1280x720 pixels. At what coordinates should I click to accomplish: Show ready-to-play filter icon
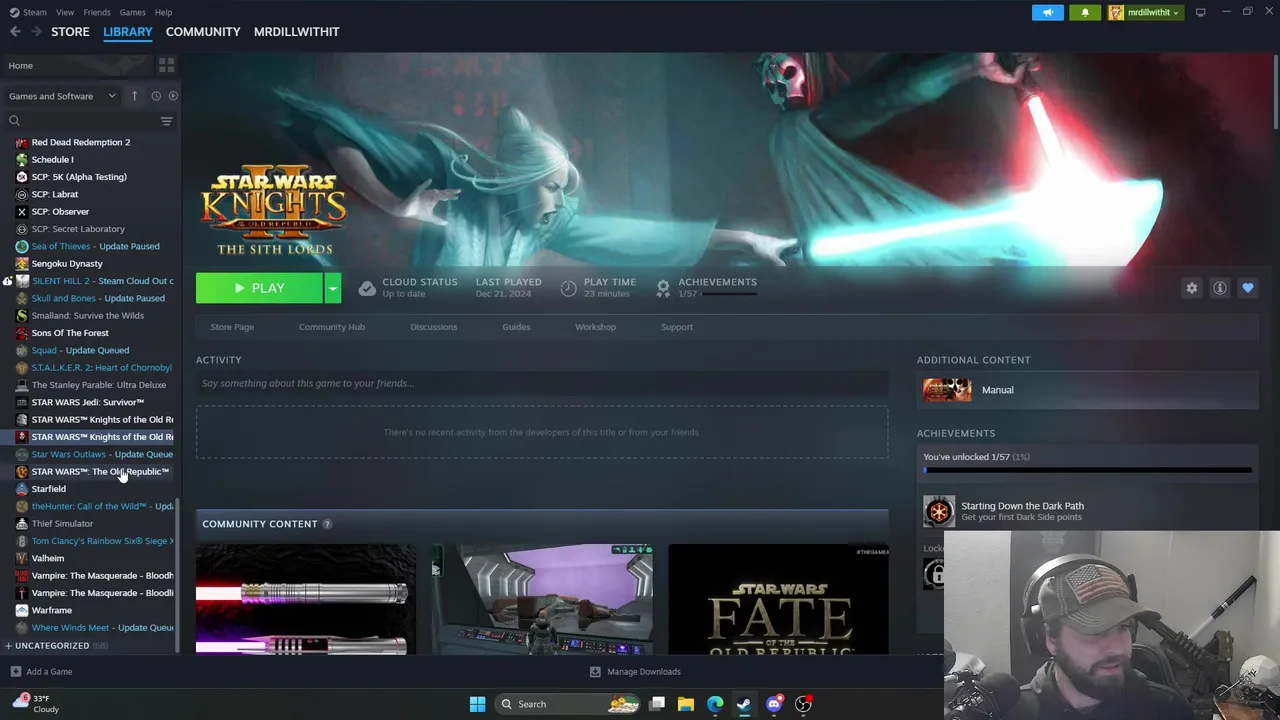(x=173, y=96)
